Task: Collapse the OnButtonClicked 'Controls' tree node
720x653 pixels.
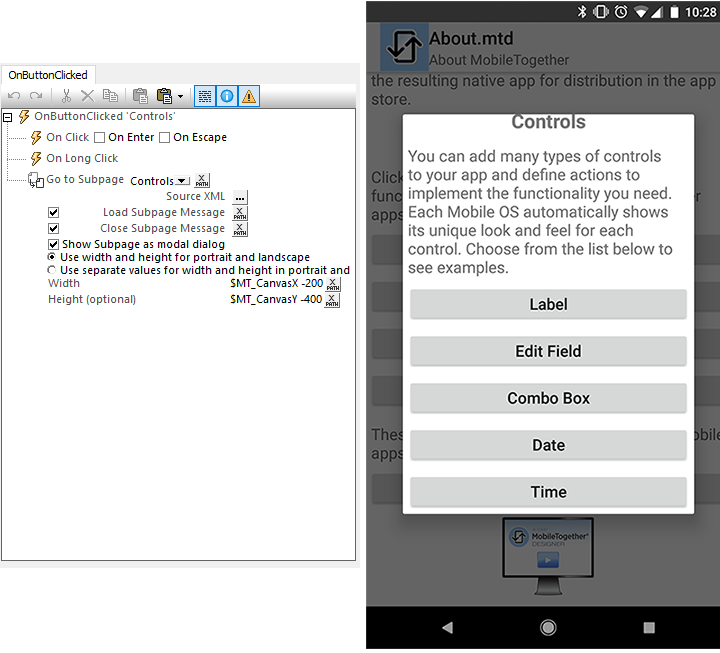Action: (8, 117)
